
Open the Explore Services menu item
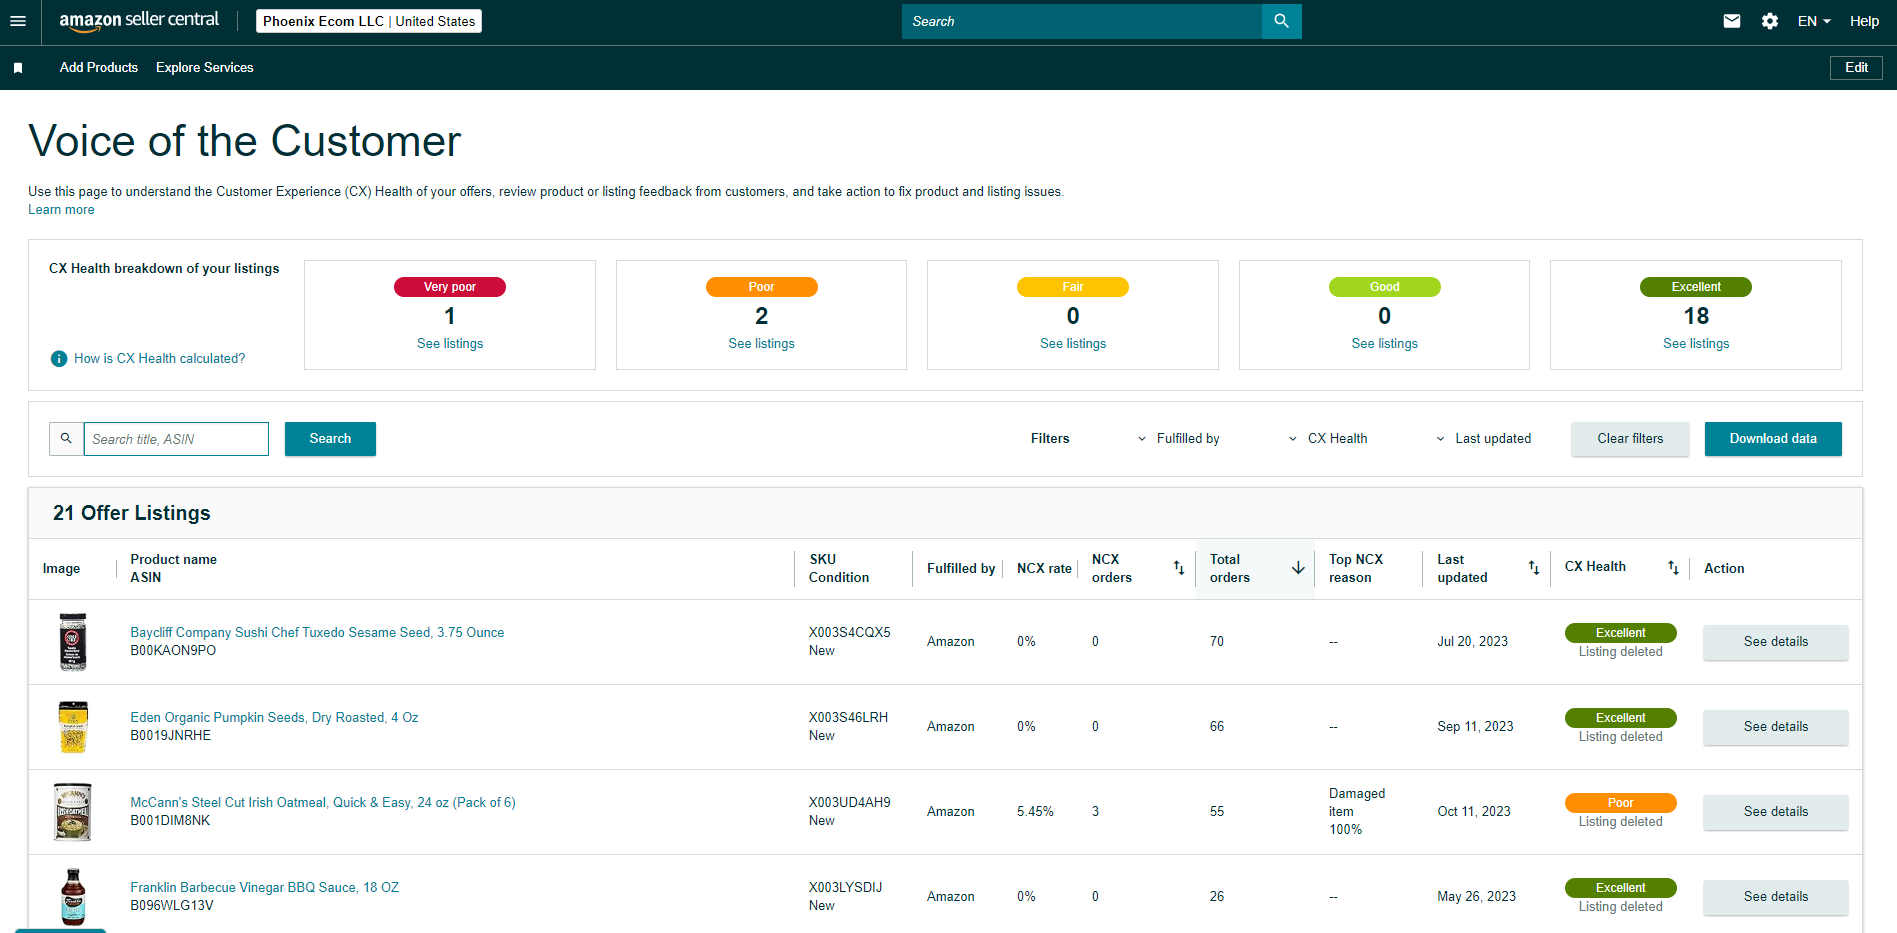(205, 68)
